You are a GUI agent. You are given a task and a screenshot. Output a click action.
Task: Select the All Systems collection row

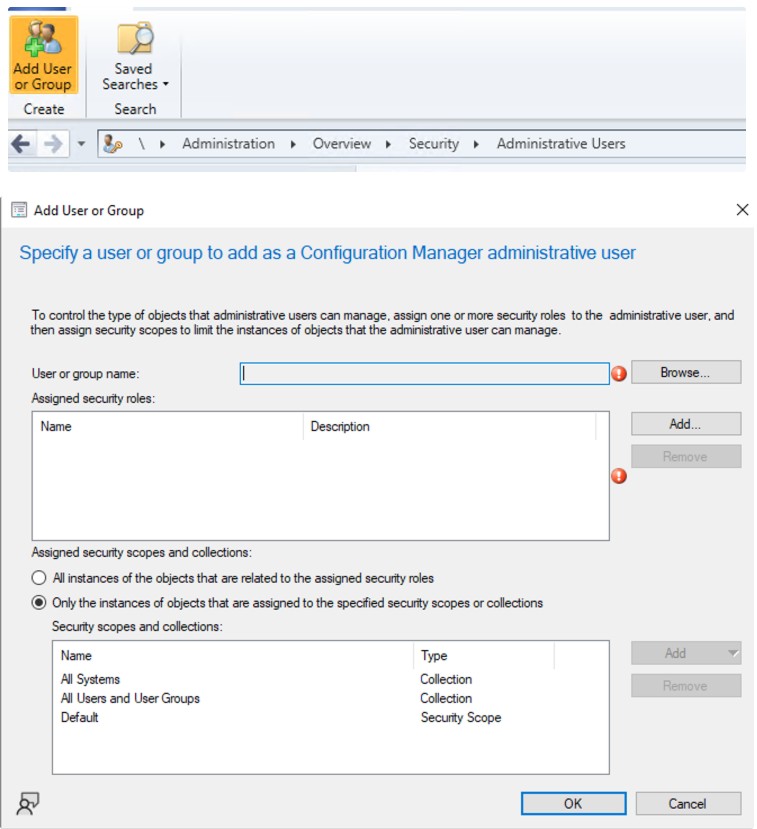pos(90,679)
